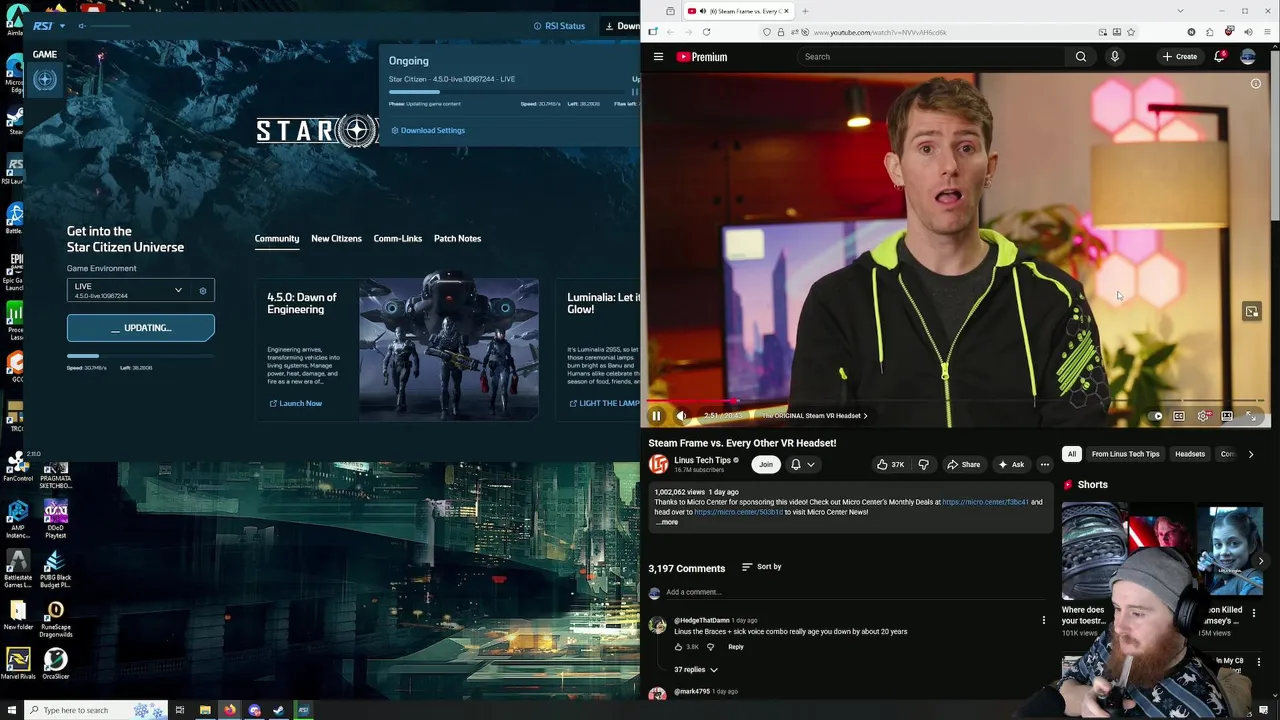Image resolution: width=1280 pixels, height=720 pixels.
Task: Select the OrcaSlicer desktop shortcut
Action: (x=56, y=664)
